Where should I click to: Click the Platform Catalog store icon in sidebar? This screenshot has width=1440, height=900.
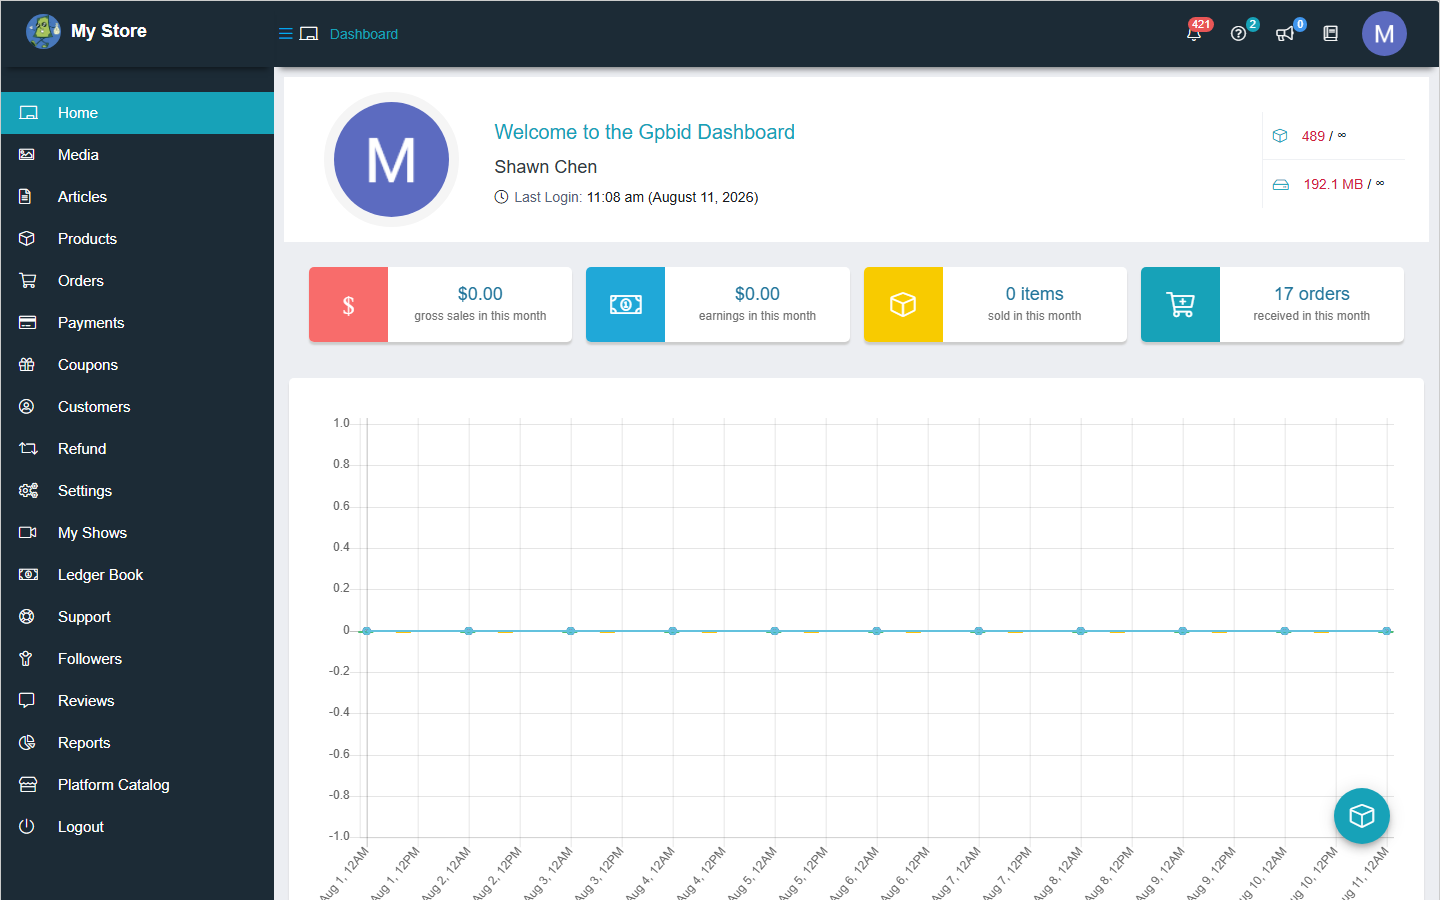pyautogui.click(x=27, y=785)
